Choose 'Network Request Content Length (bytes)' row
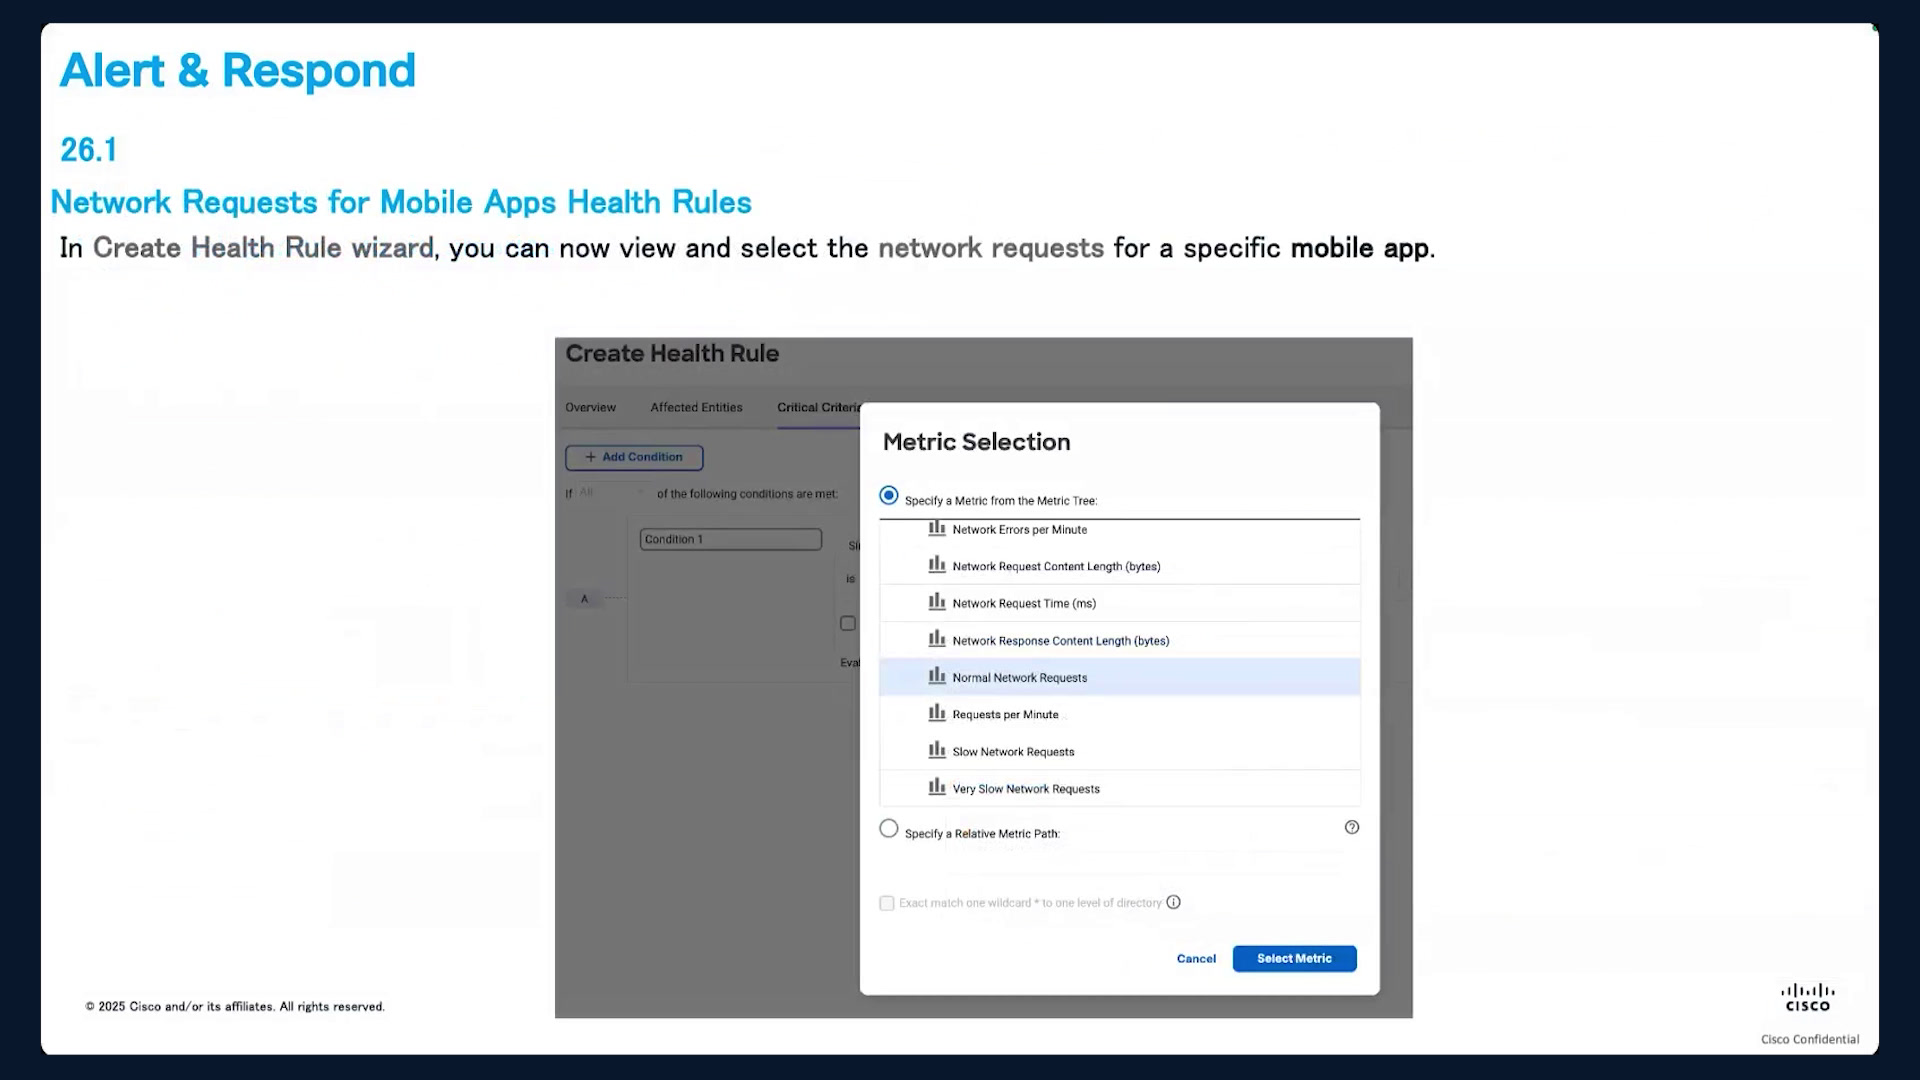1920x1080 pixels. pyautogui.click(x=1120, y=566)
